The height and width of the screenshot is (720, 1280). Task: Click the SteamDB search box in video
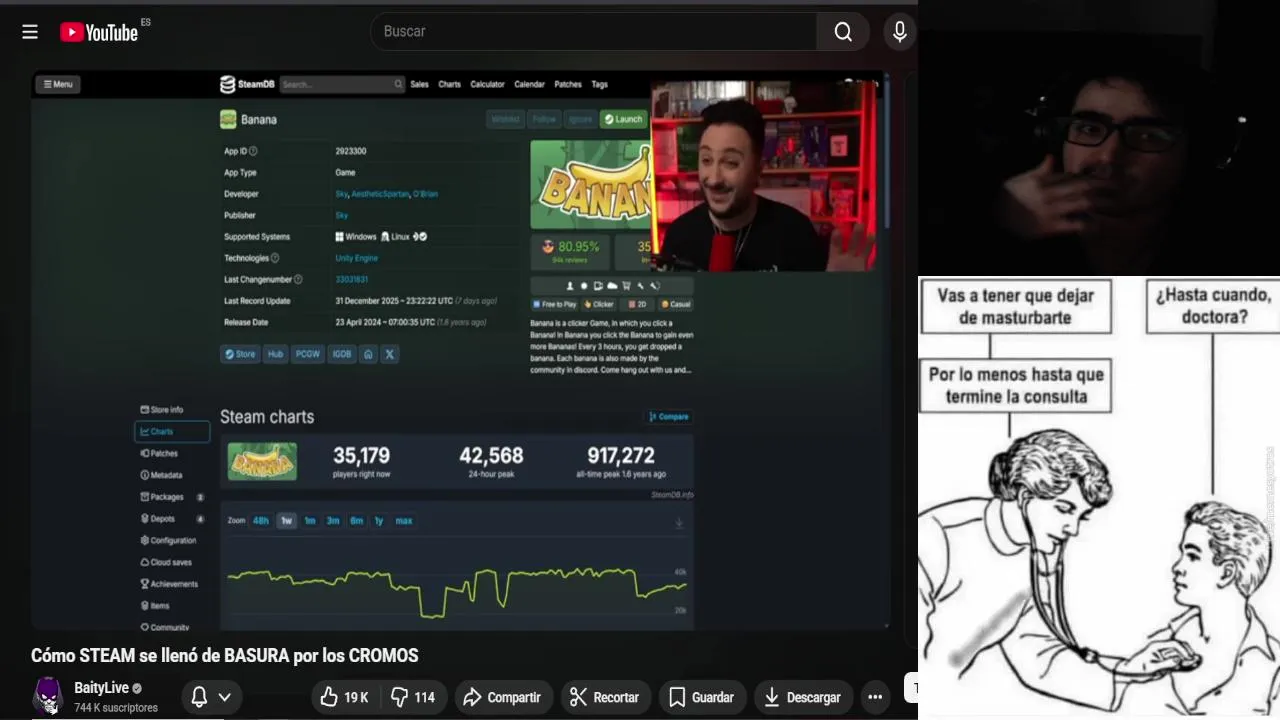[342, 84]
